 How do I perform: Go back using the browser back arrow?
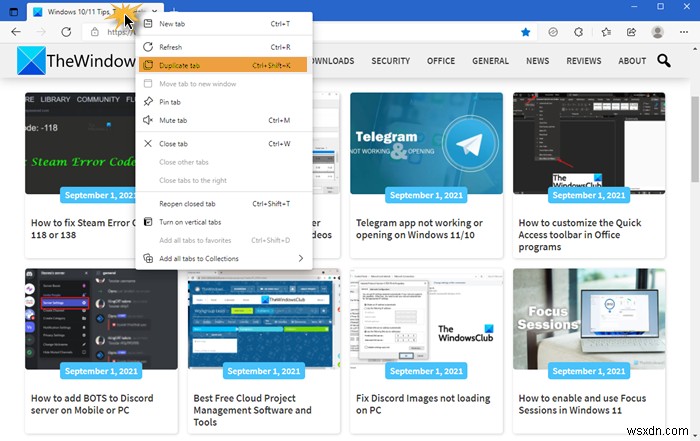click(x=16, y=32)
